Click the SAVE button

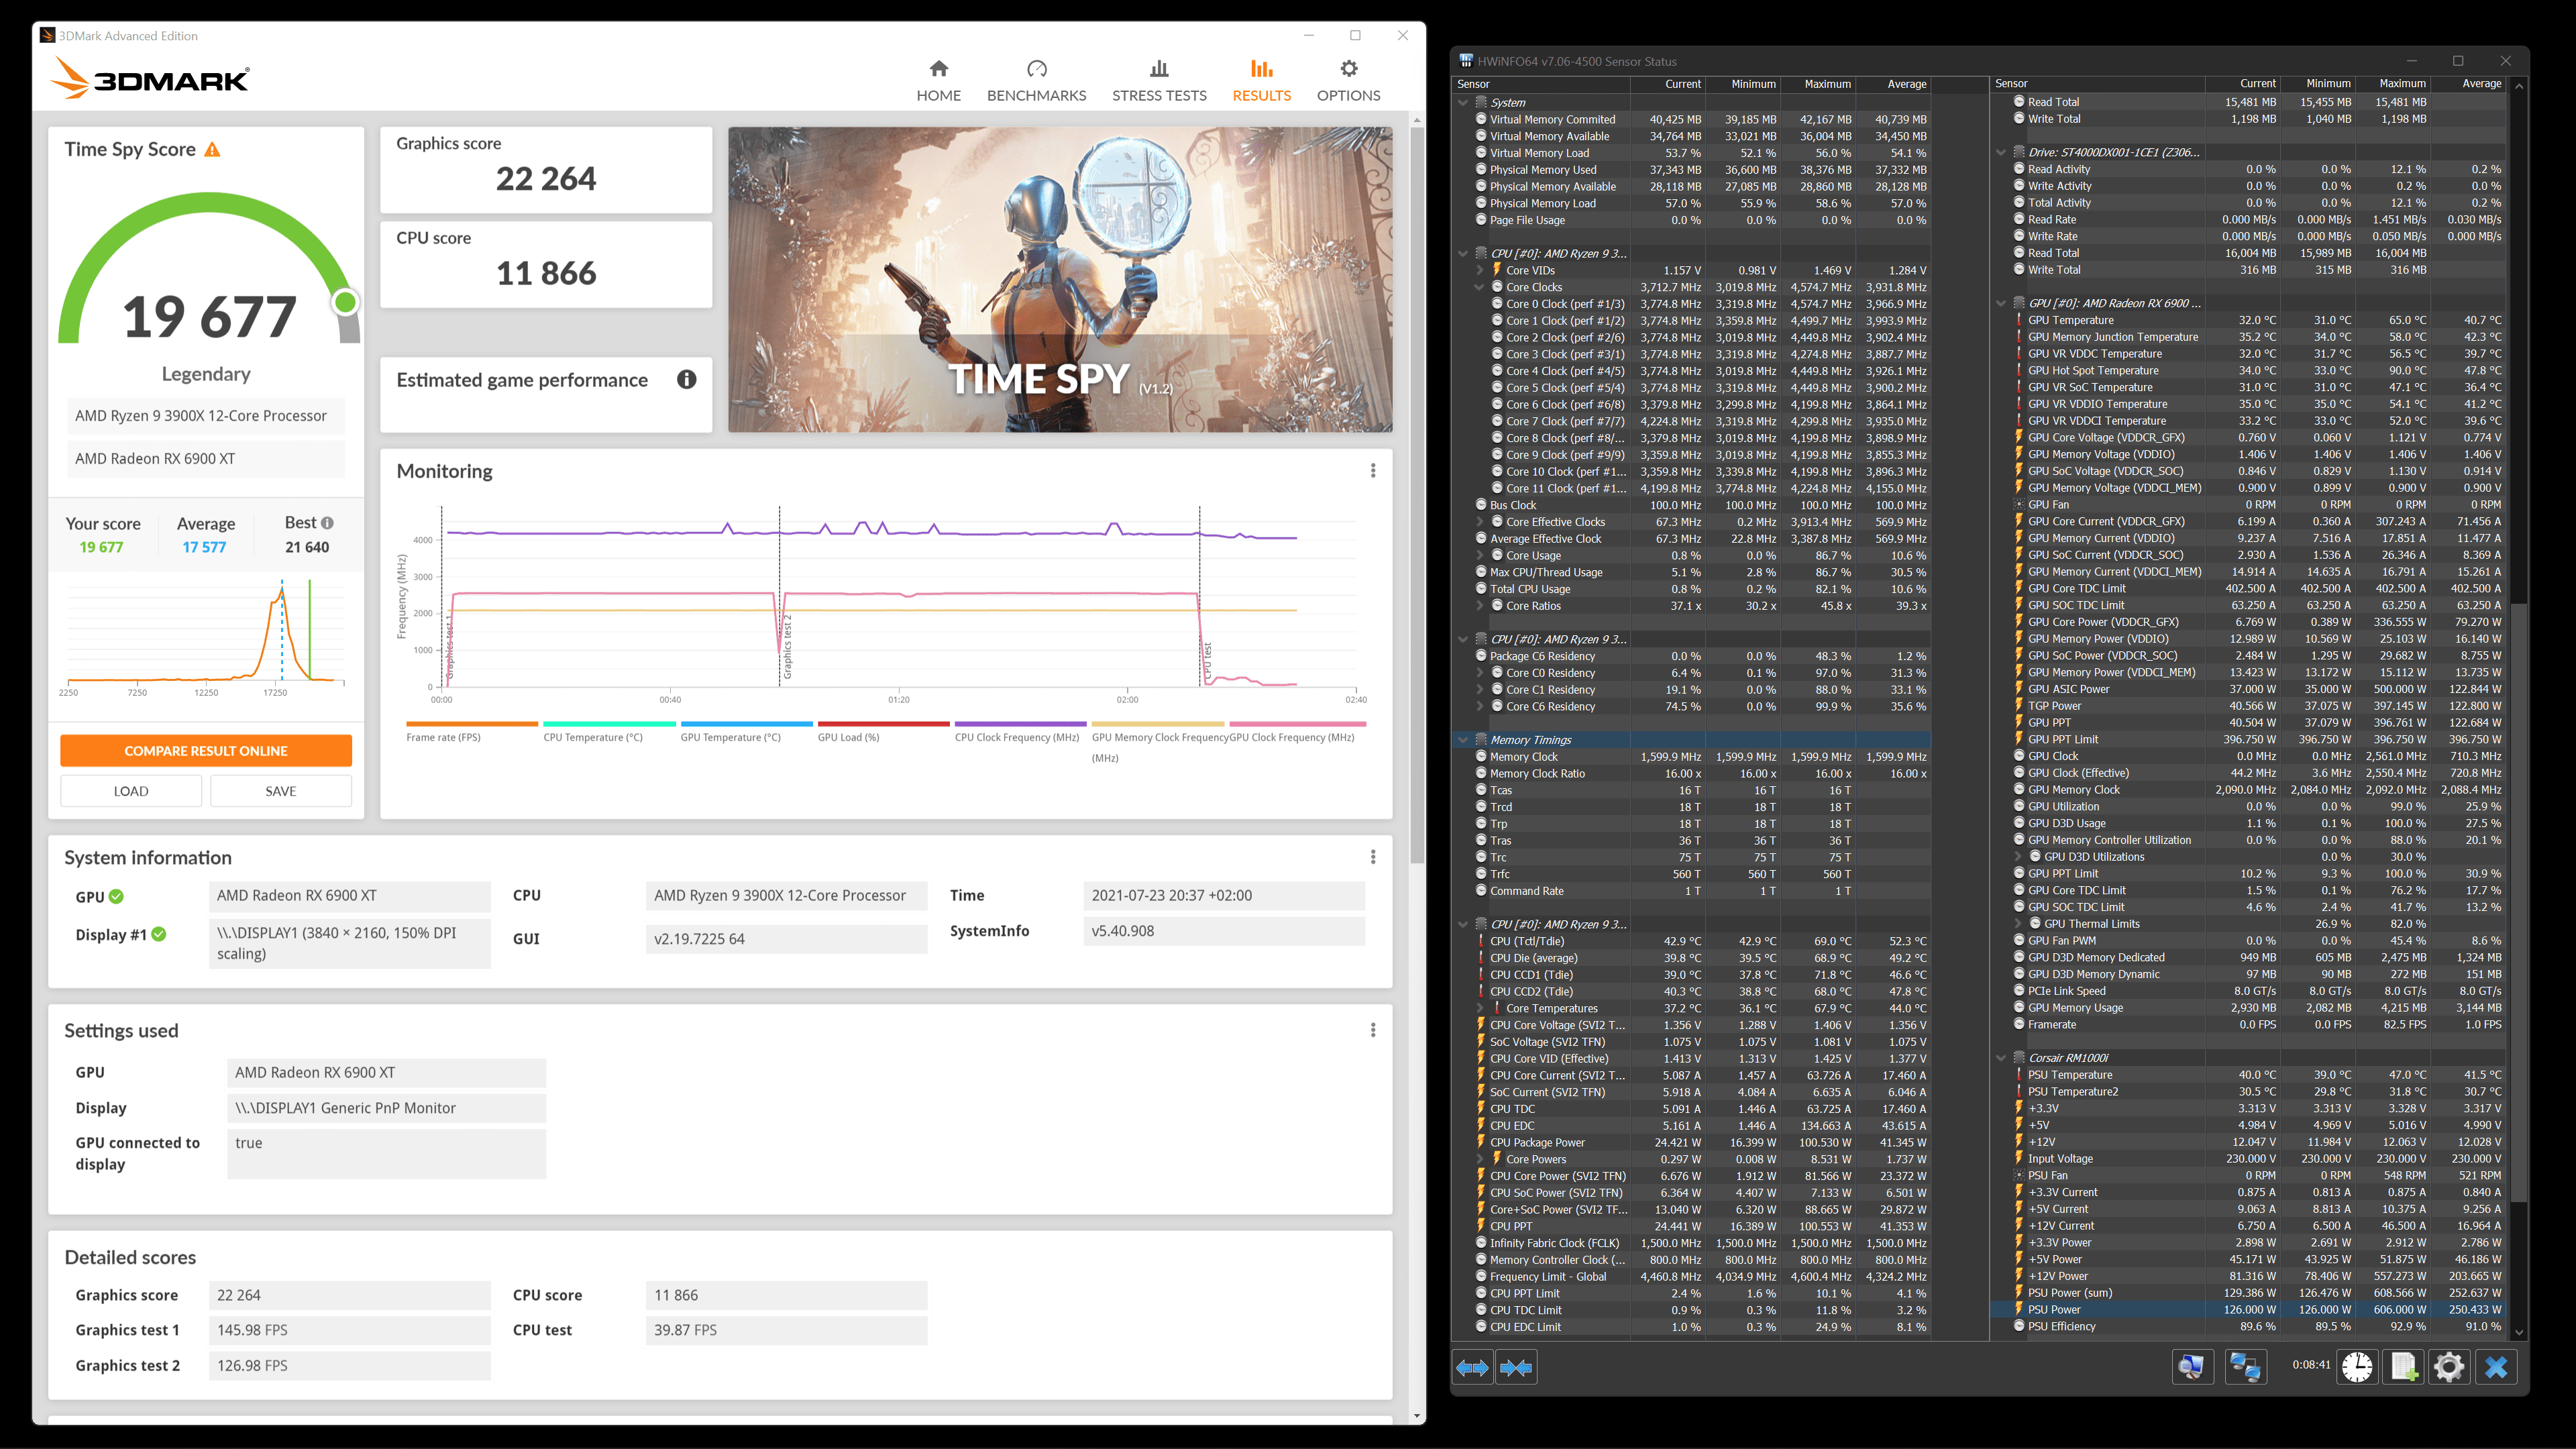pyautogui.click(x=281, y=791)
